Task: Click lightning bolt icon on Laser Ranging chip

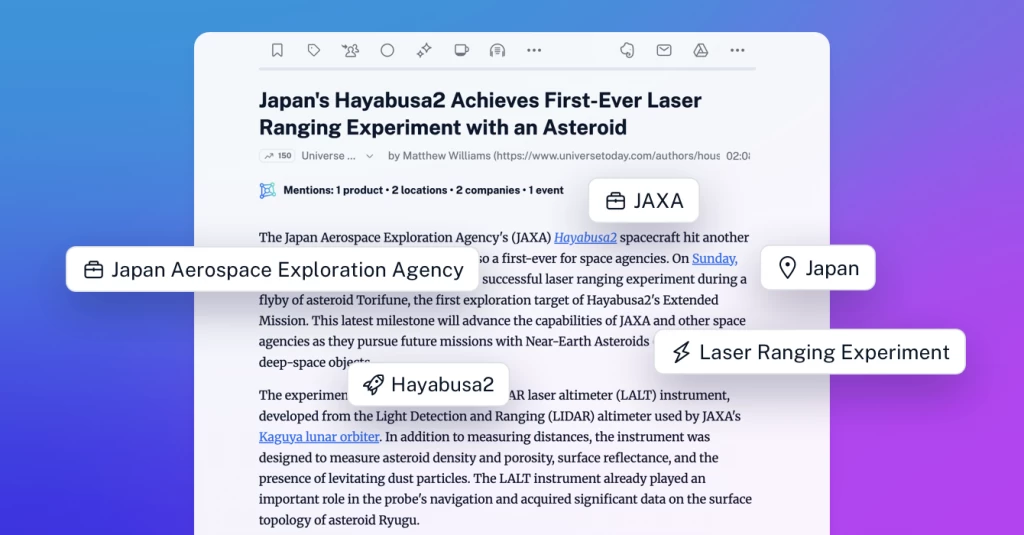Action: click(682, 352)
